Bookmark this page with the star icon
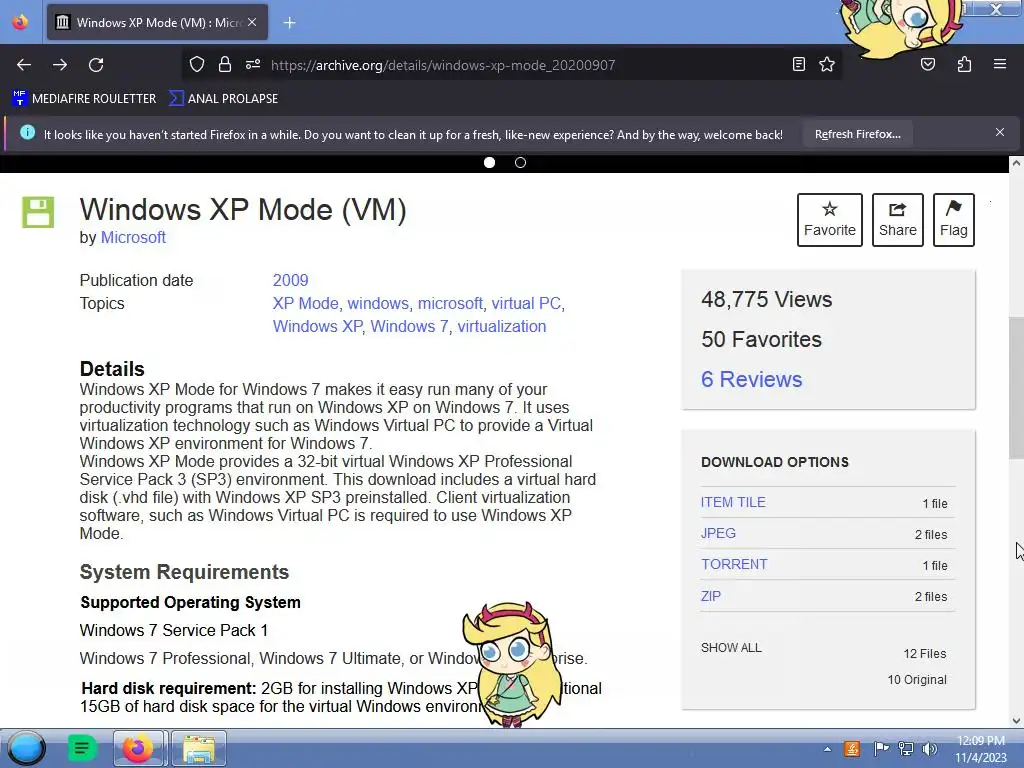 point(827,64)
